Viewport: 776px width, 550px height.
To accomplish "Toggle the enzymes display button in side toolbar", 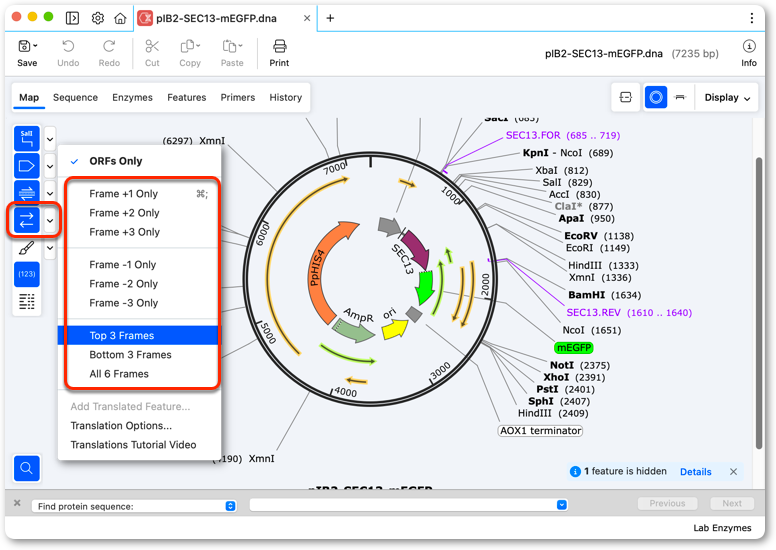I will click(27, 139).
